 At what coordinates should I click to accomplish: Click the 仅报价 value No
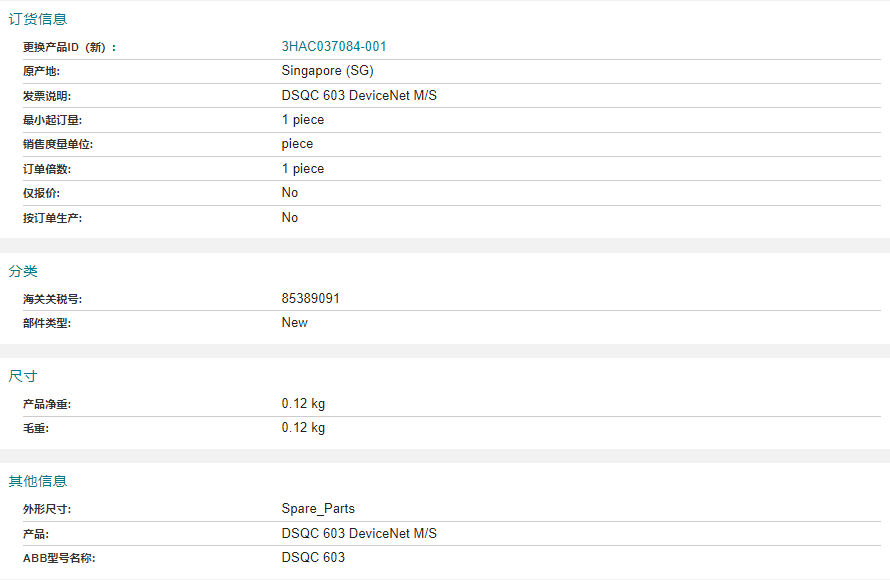(x=289, y=193)
